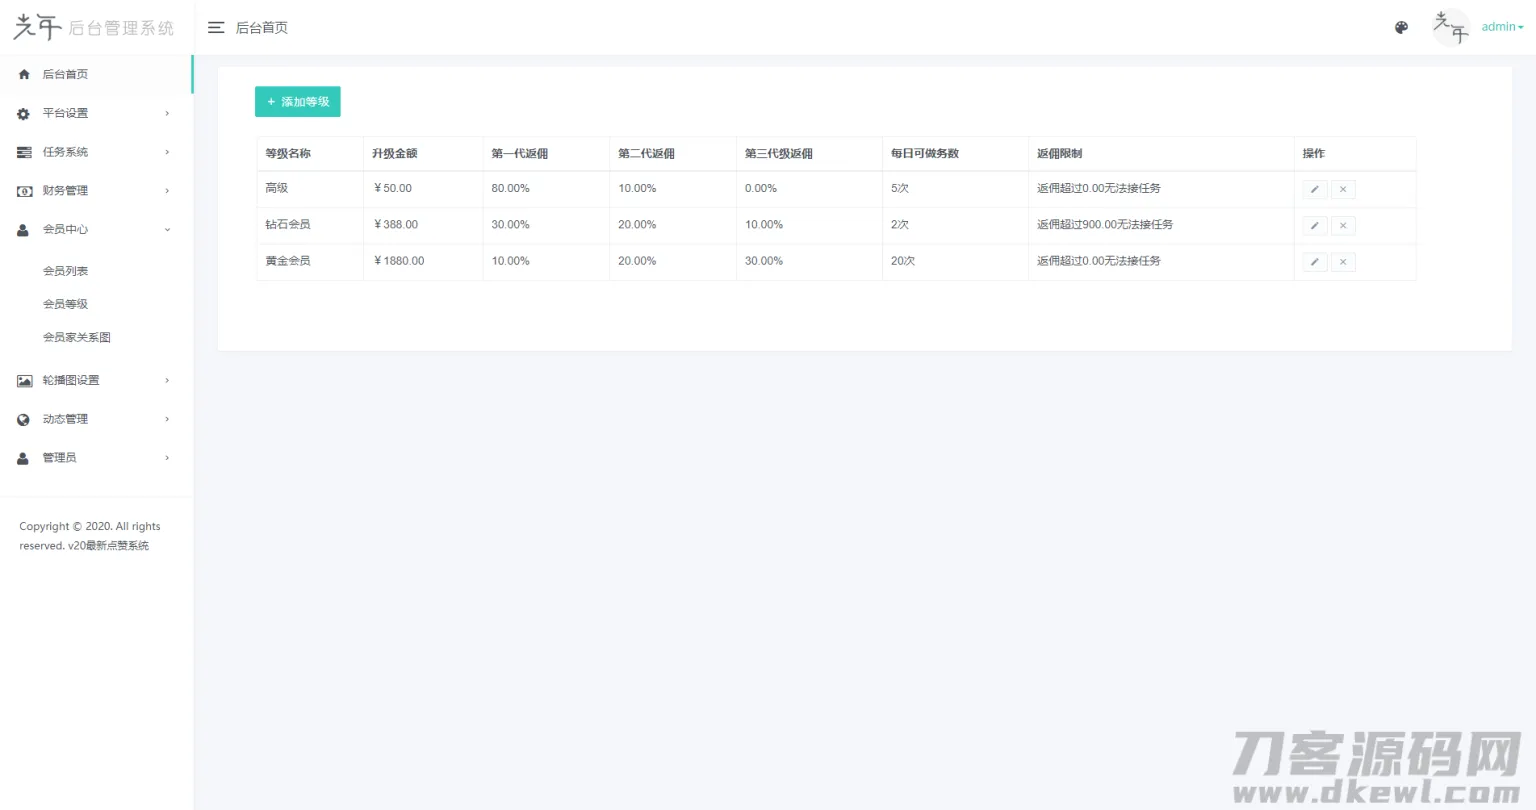Edit the 高级 level row with the pencil icon

click(1315, 189)
